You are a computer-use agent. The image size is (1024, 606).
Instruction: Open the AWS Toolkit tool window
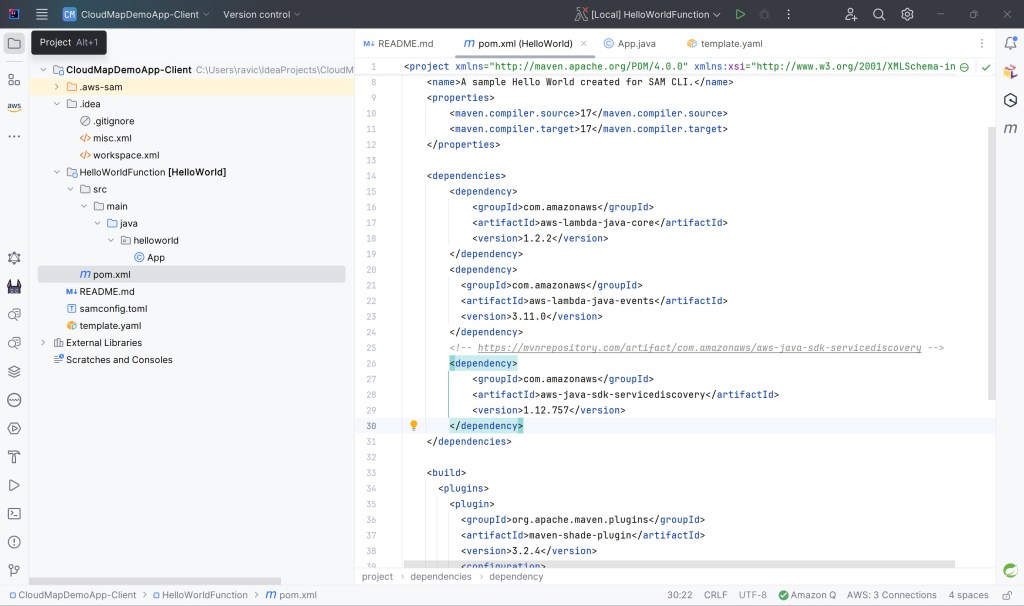[x=14, y=107]
